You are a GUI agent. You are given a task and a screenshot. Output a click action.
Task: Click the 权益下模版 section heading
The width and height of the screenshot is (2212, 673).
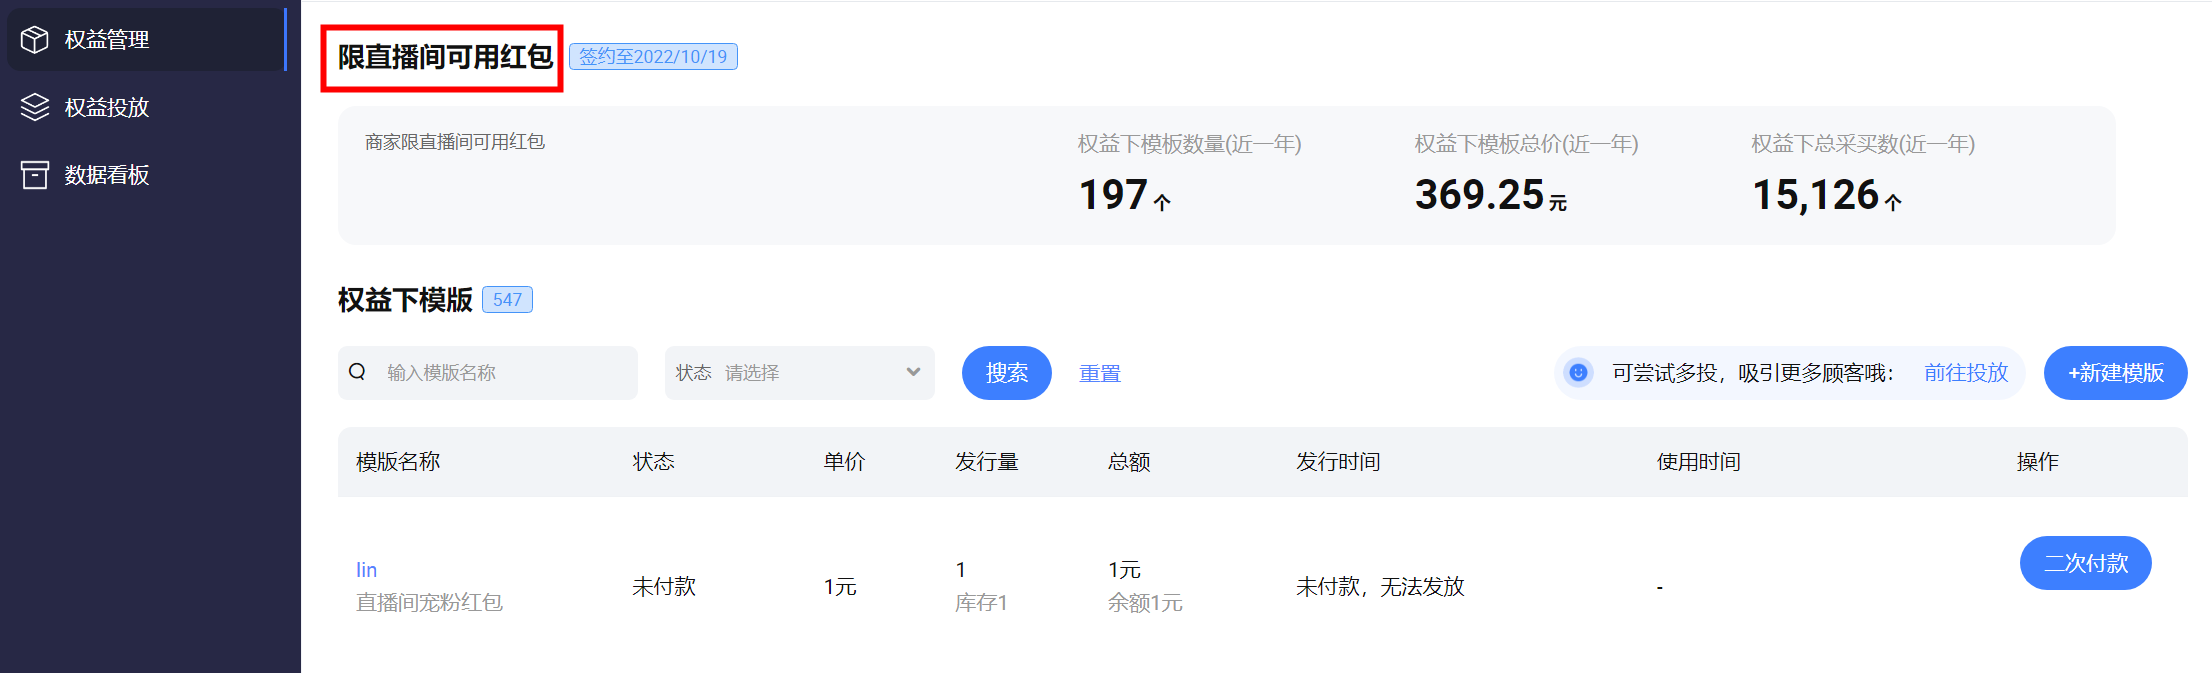click(405, 300)
